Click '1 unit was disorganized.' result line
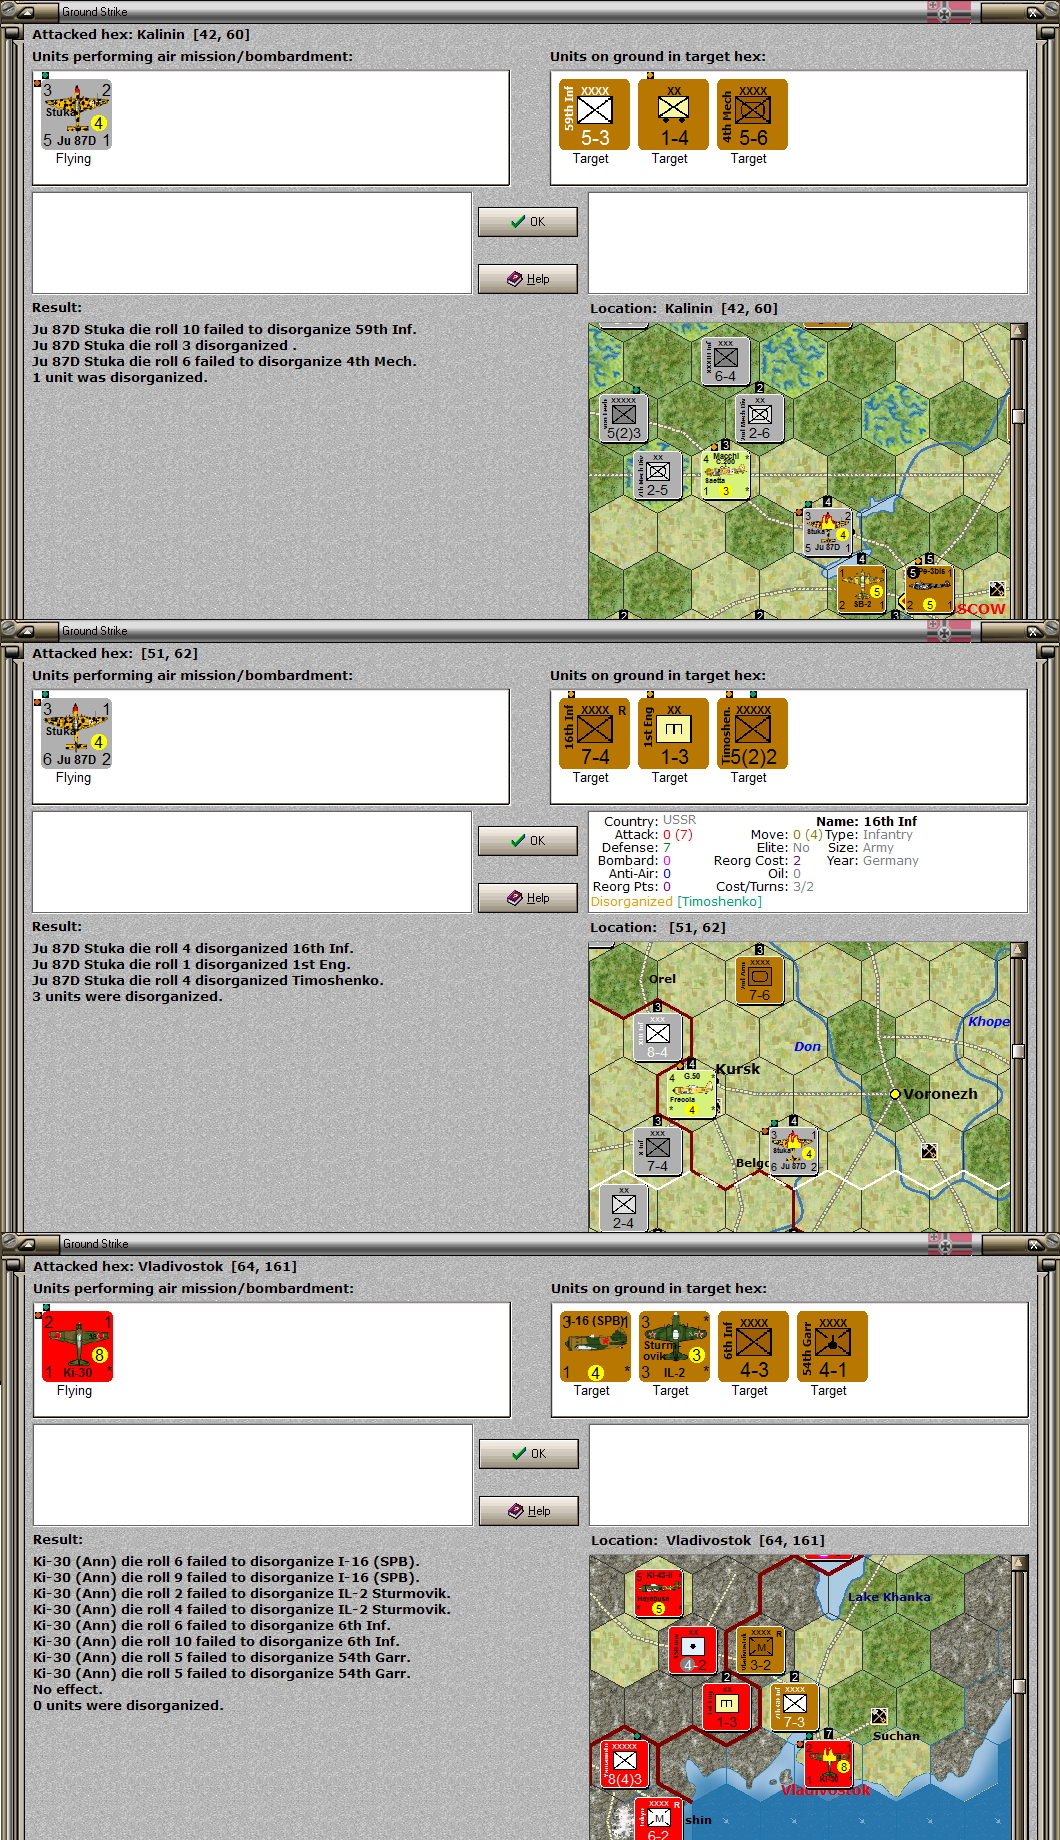This screenshot has height=1840, width=1060. [x=120, y=378]
